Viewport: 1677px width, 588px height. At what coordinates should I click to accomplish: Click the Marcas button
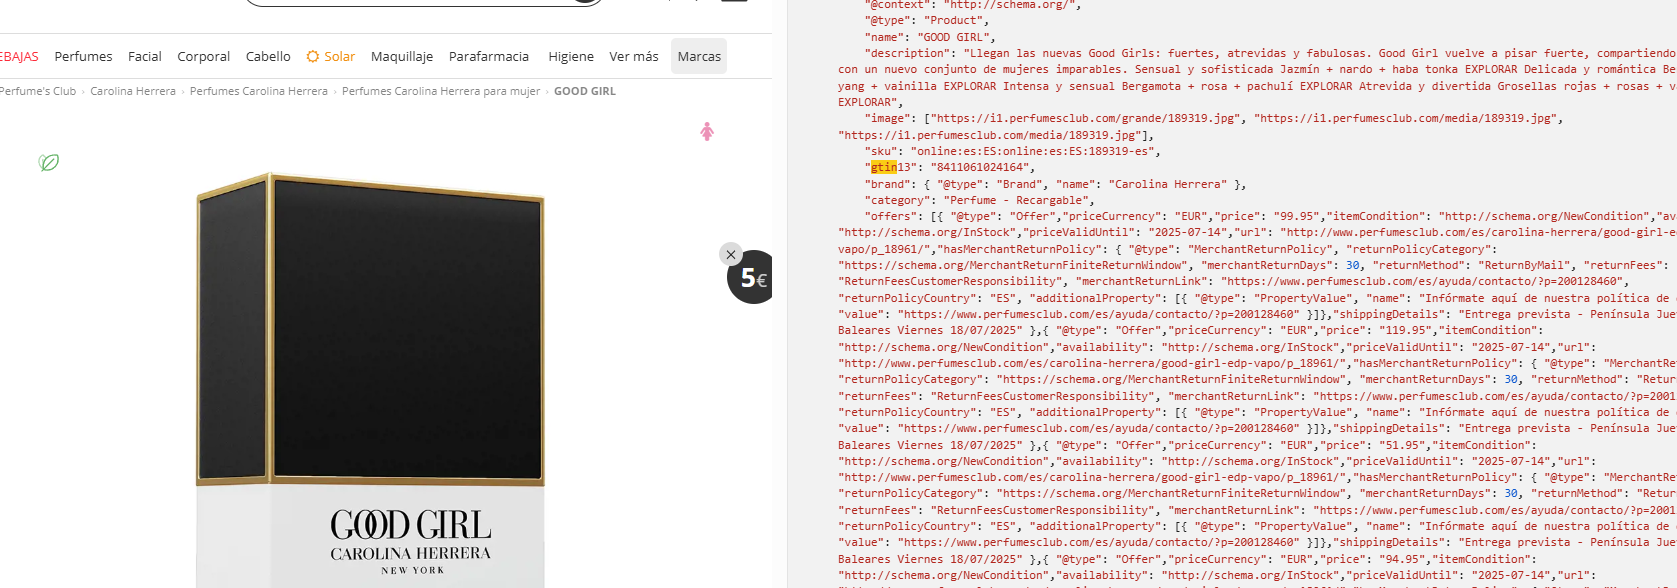pyautogui.click(x=699, y=57)
